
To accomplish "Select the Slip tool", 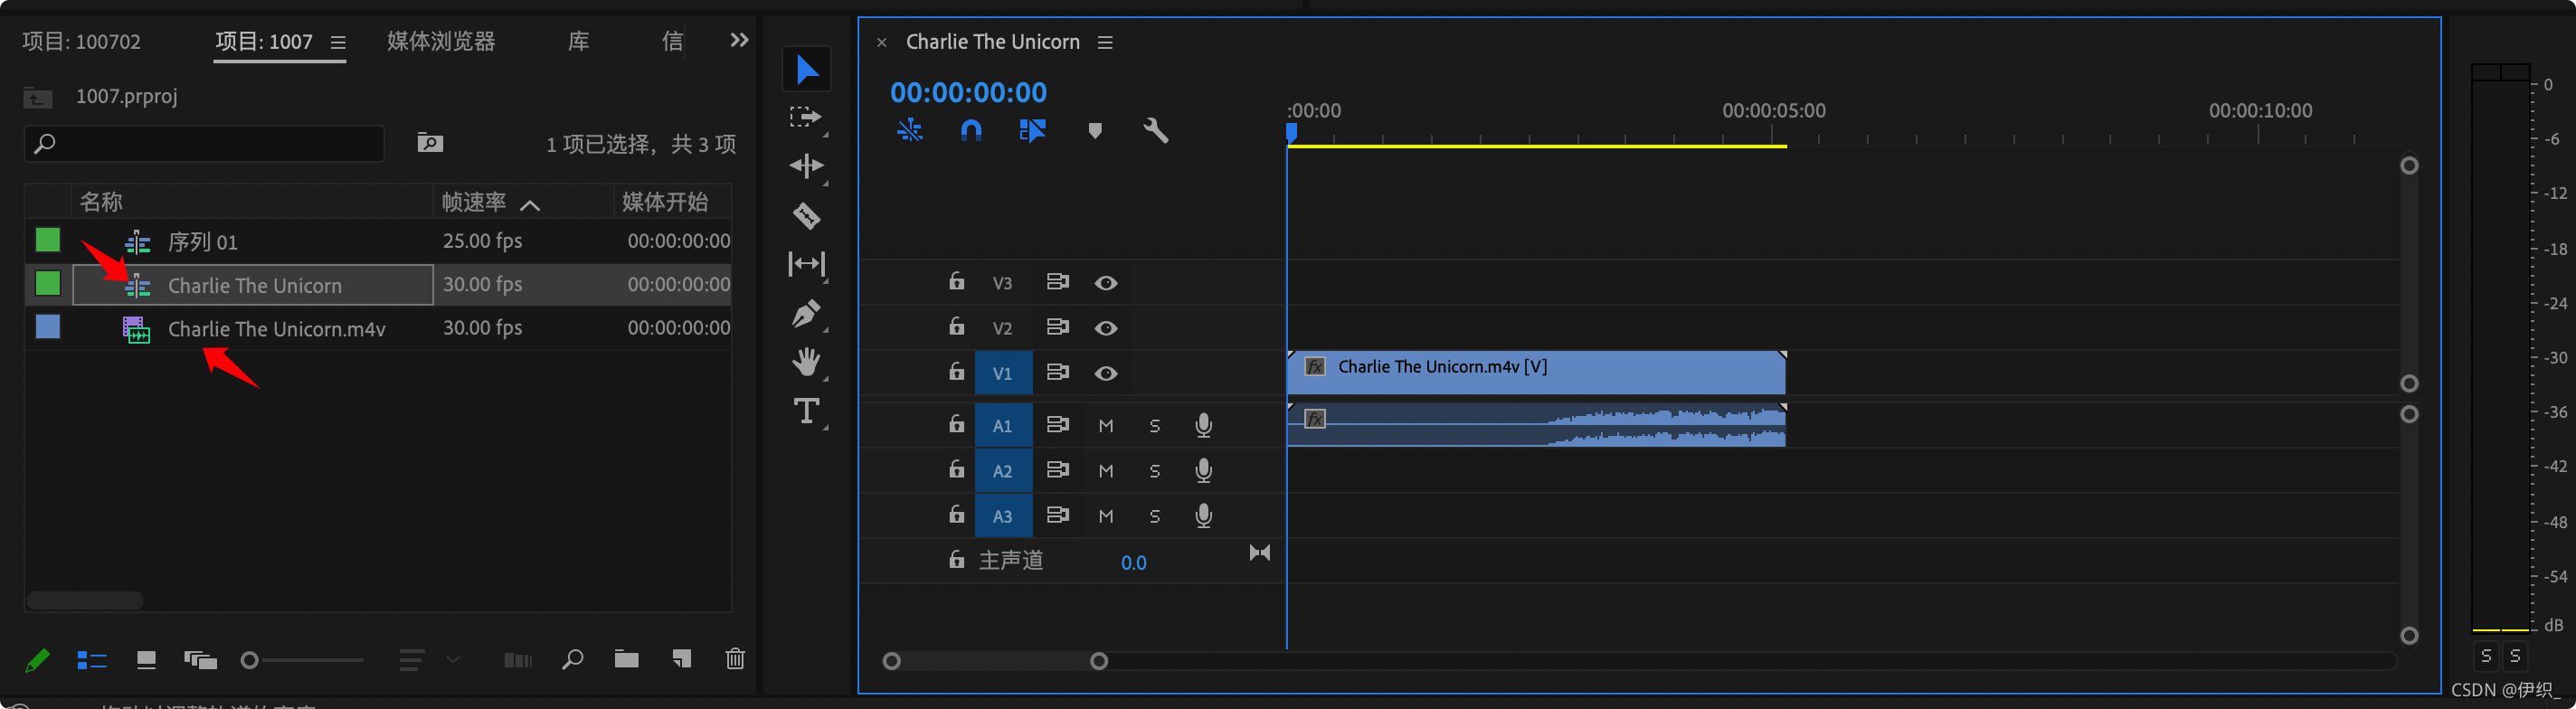I will pyautogui.click(x=806, y=264).
